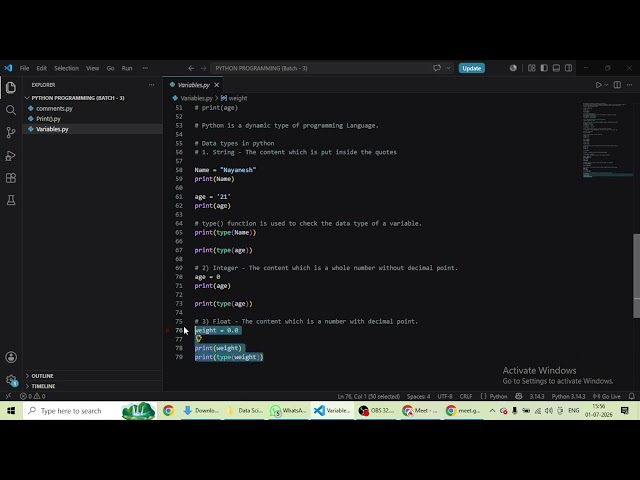The image size is (640, 480).
Task: Open the Explorer view in activity bar
Action: pos(11,87)
